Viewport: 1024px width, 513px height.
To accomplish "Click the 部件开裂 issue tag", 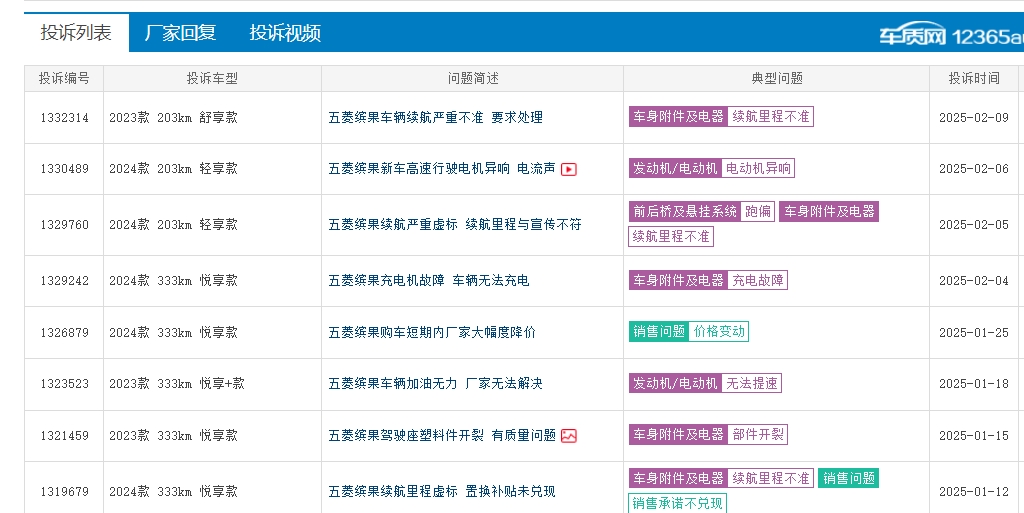I will [758, 435].
